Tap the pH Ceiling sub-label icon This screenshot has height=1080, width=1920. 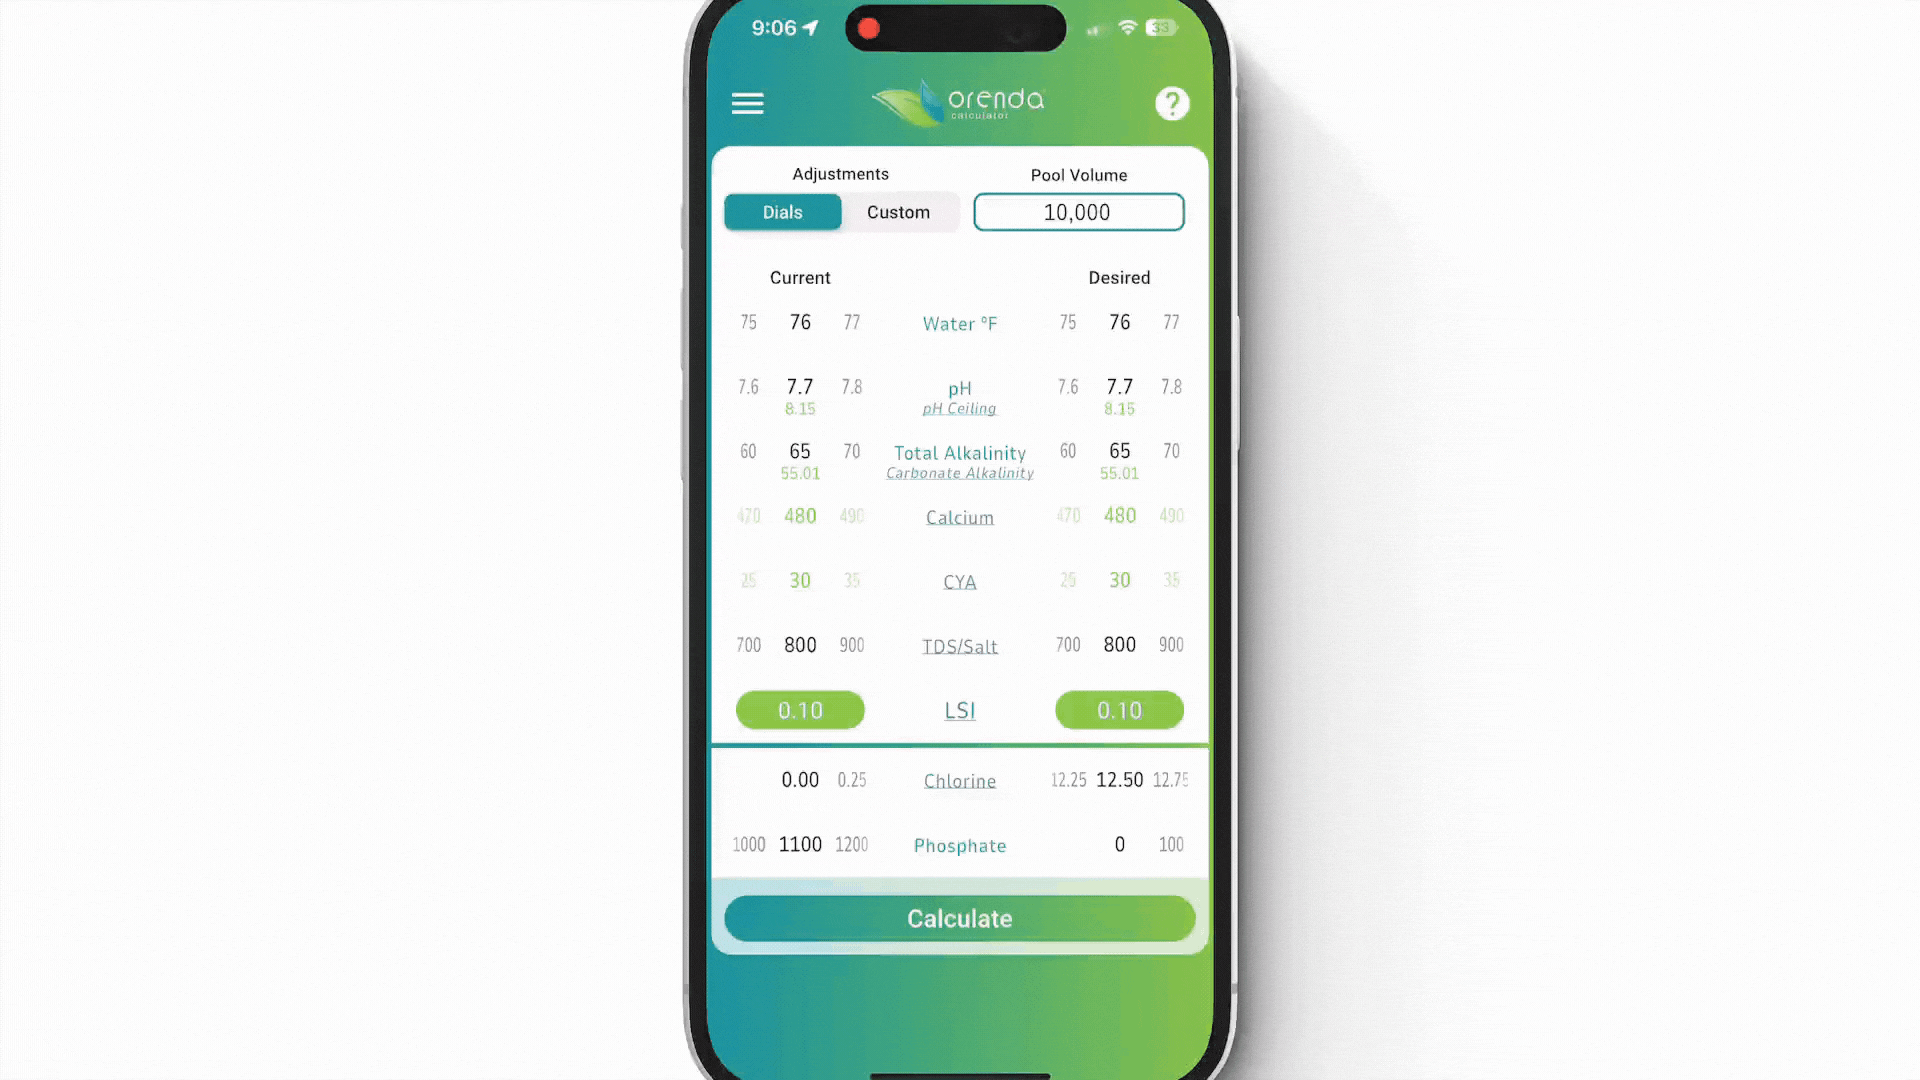coord(960,409)
